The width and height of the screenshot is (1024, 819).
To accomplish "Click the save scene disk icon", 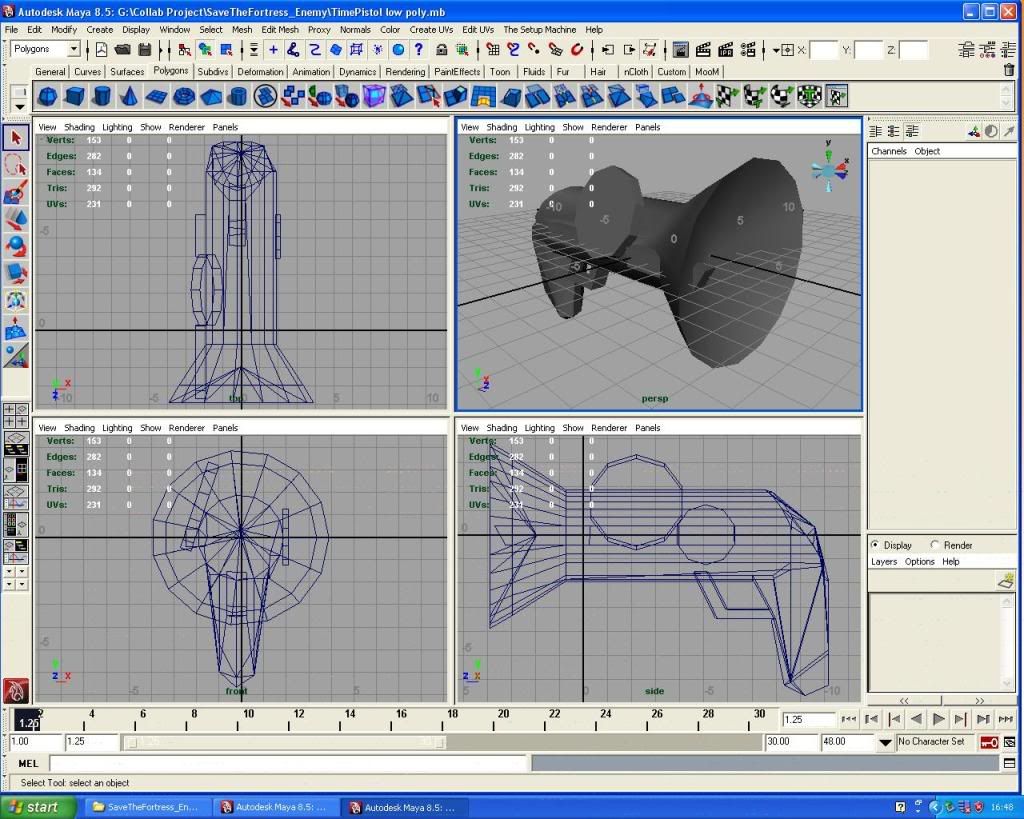I will coord(145,50).
